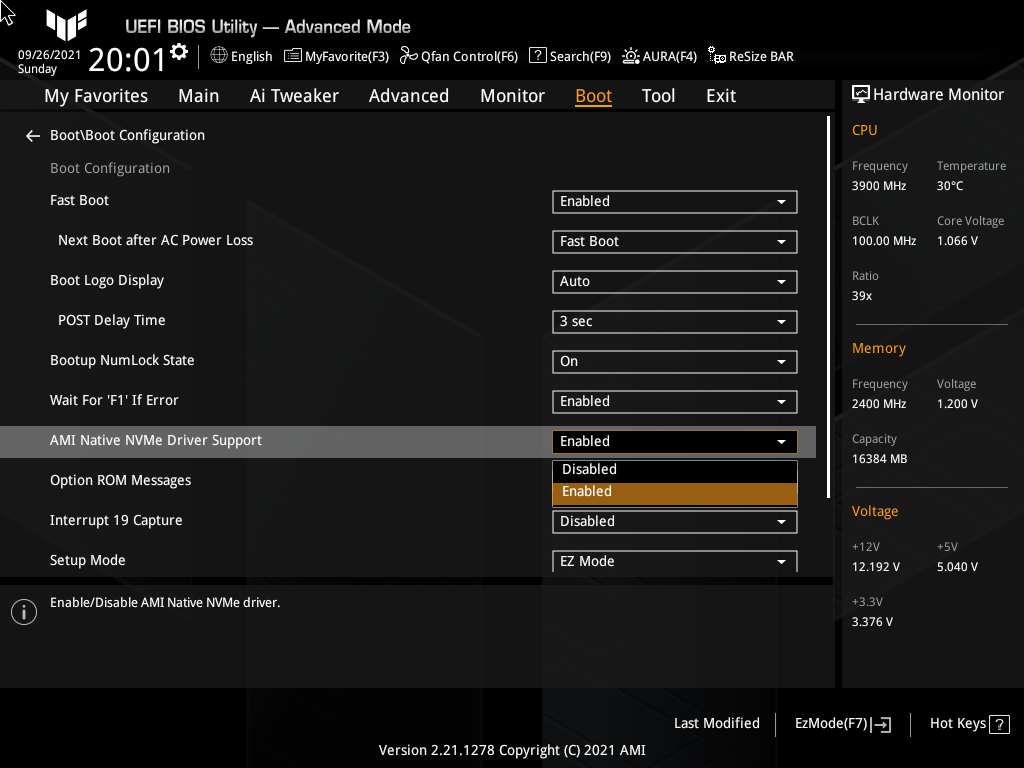Change the BIOS language from English
1024x768 pixels.
coord(241,56)
